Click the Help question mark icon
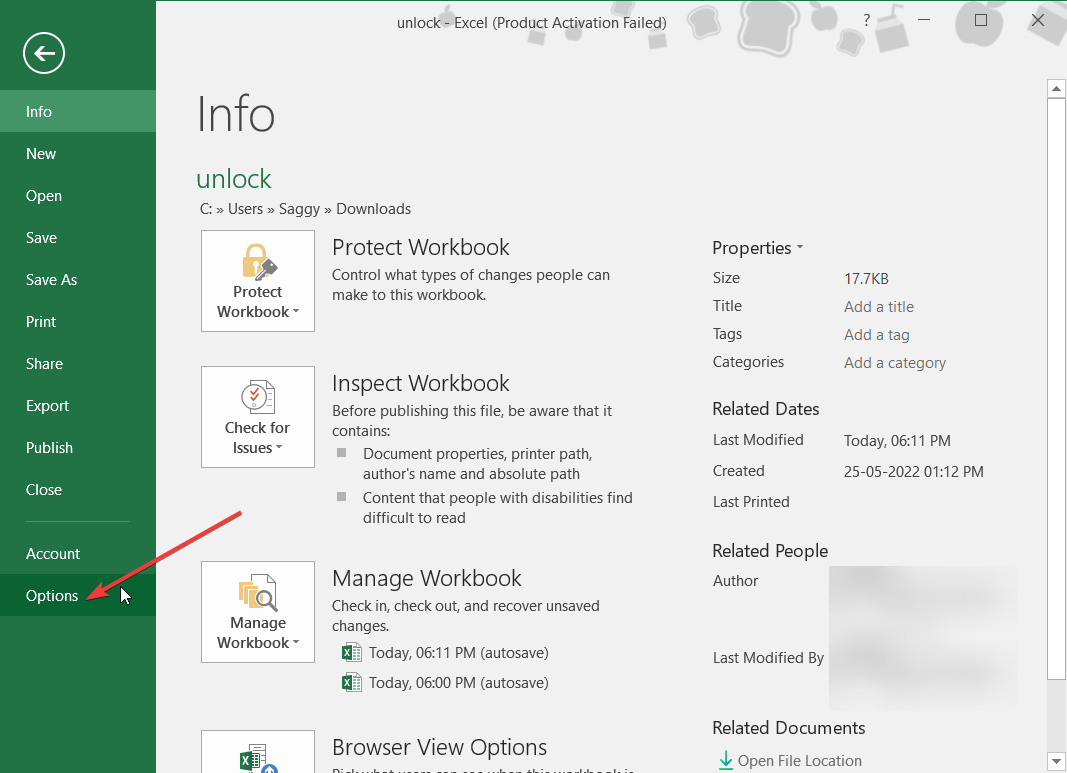 tap(866, 20)
